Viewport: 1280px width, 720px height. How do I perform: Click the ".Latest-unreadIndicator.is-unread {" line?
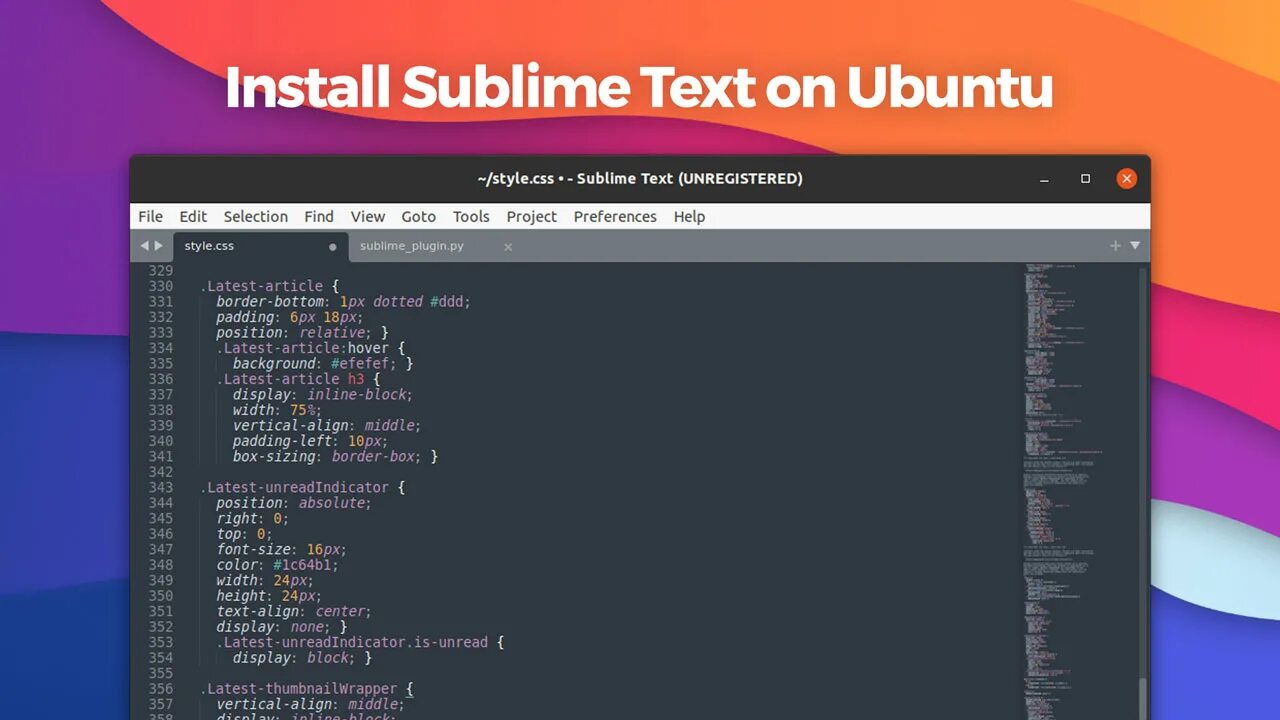pyautogui.click(x=360, y=642)
